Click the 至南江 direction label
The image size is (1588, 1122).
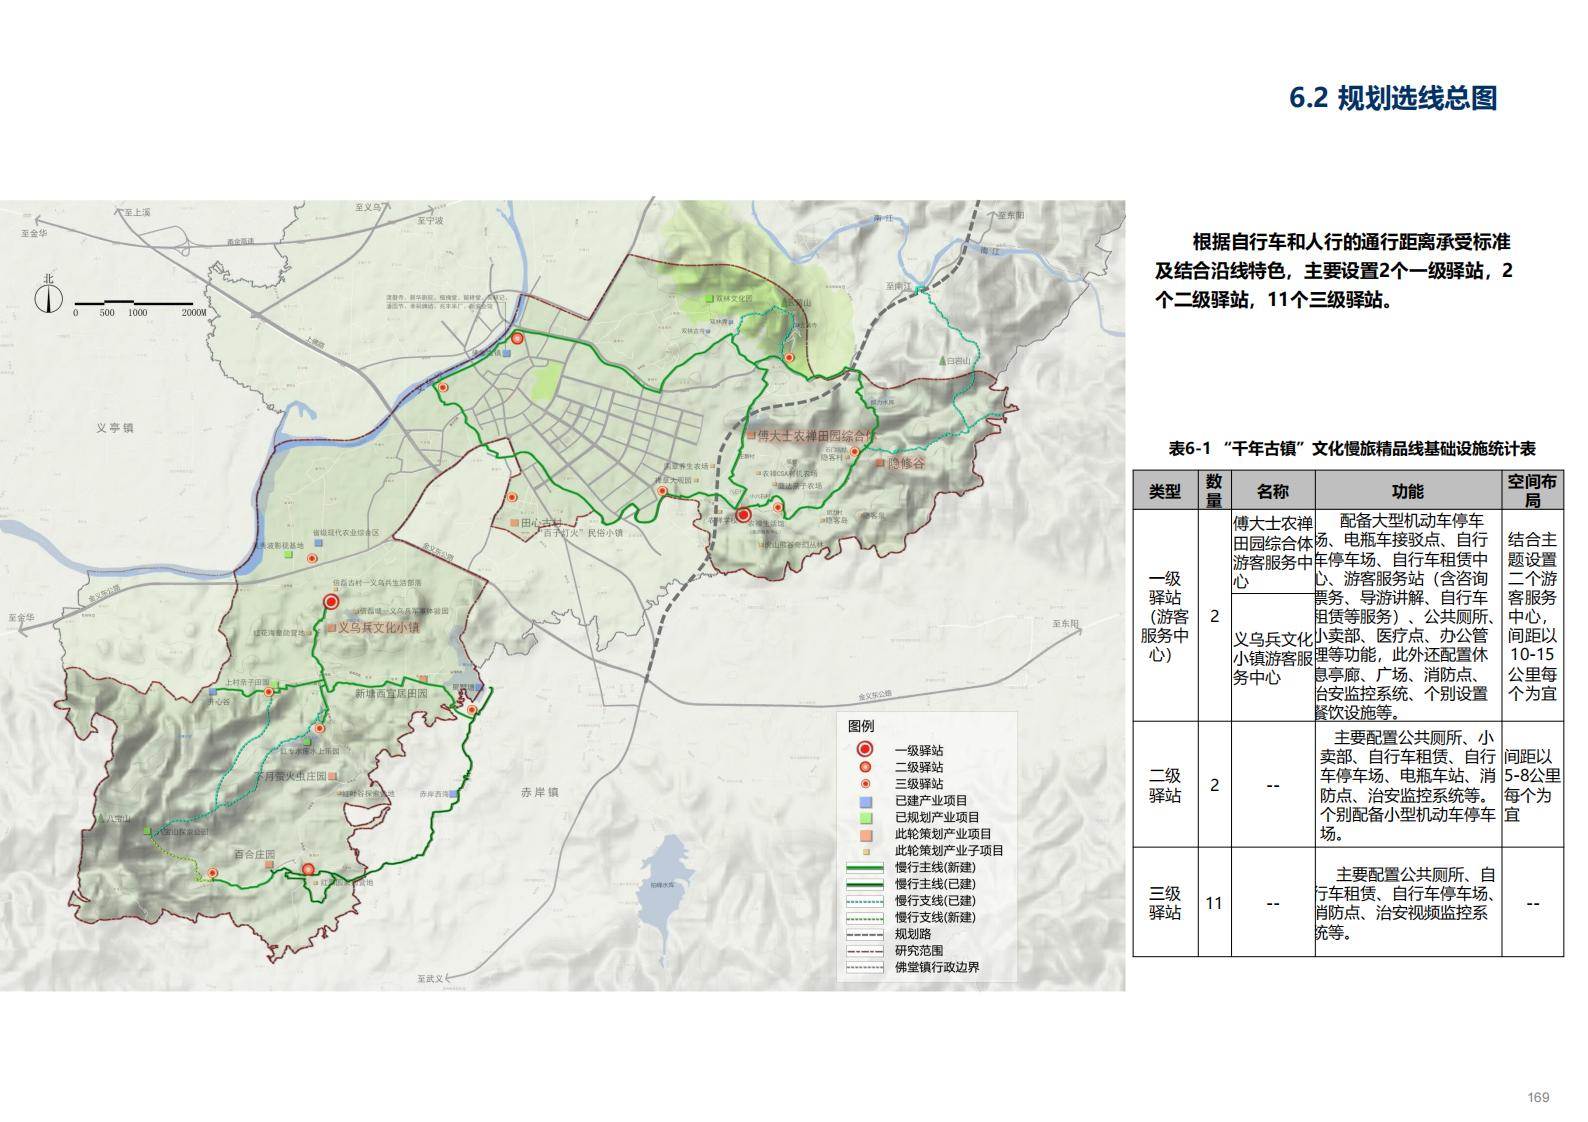click(x=900, y=286)
